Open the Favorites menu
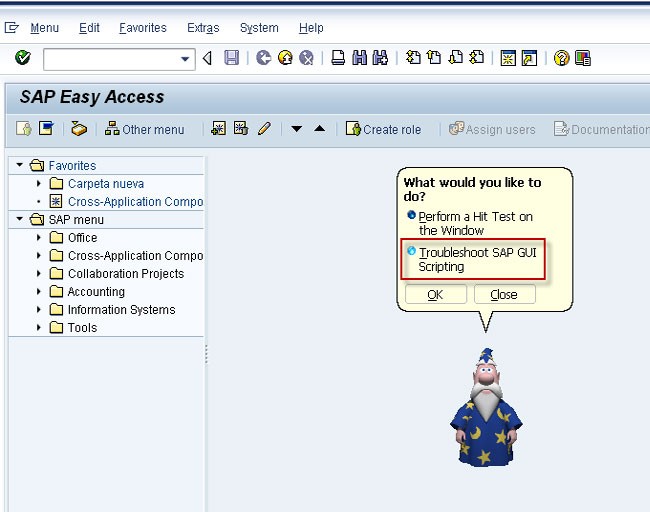 (x=143, y=28)
